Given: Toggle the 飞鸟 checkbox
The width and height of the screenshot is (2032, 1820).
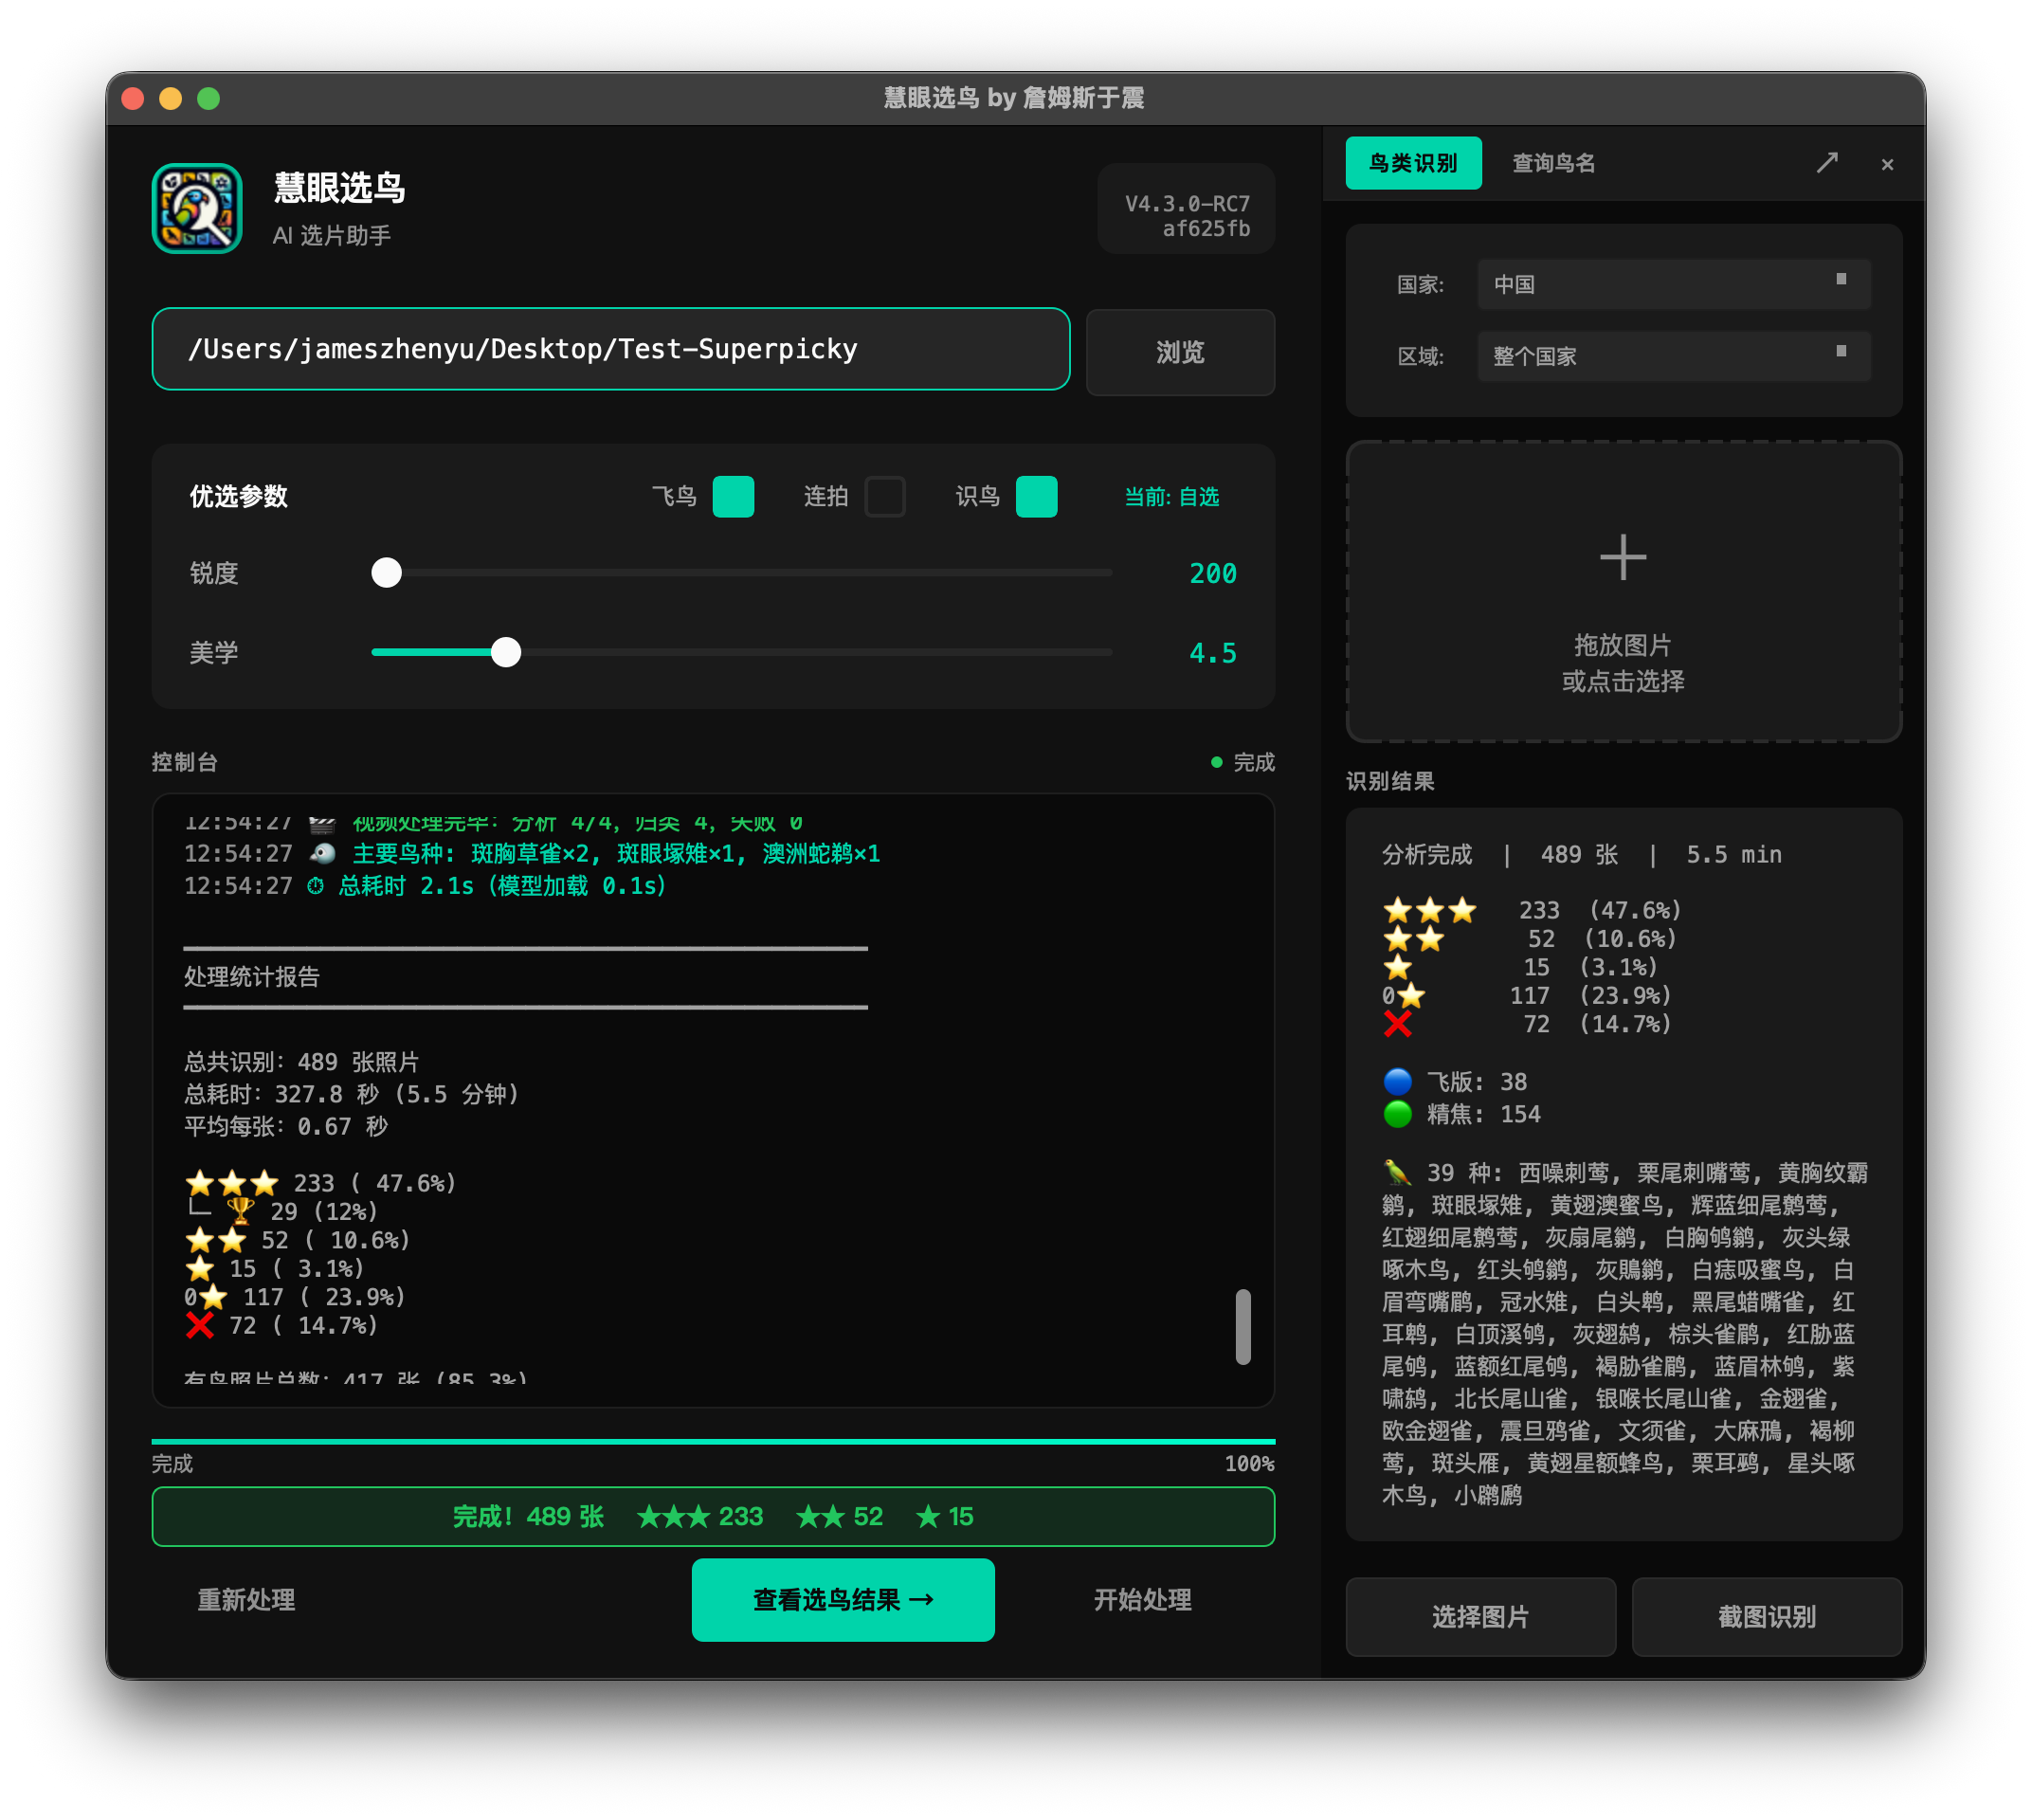Looking at the screenshot, I should pos(733,497).
